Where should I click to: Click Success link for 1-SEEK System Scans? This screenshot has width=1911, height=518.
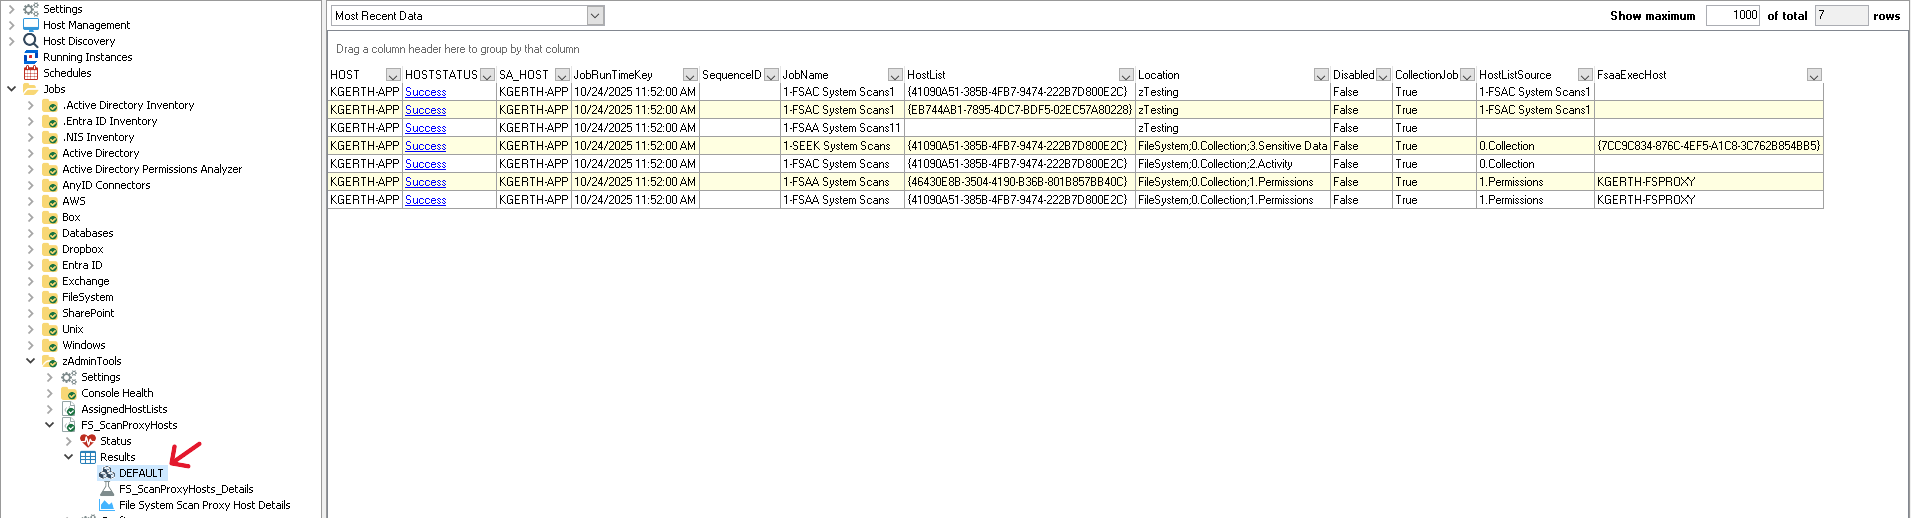[x=425, y=146]
